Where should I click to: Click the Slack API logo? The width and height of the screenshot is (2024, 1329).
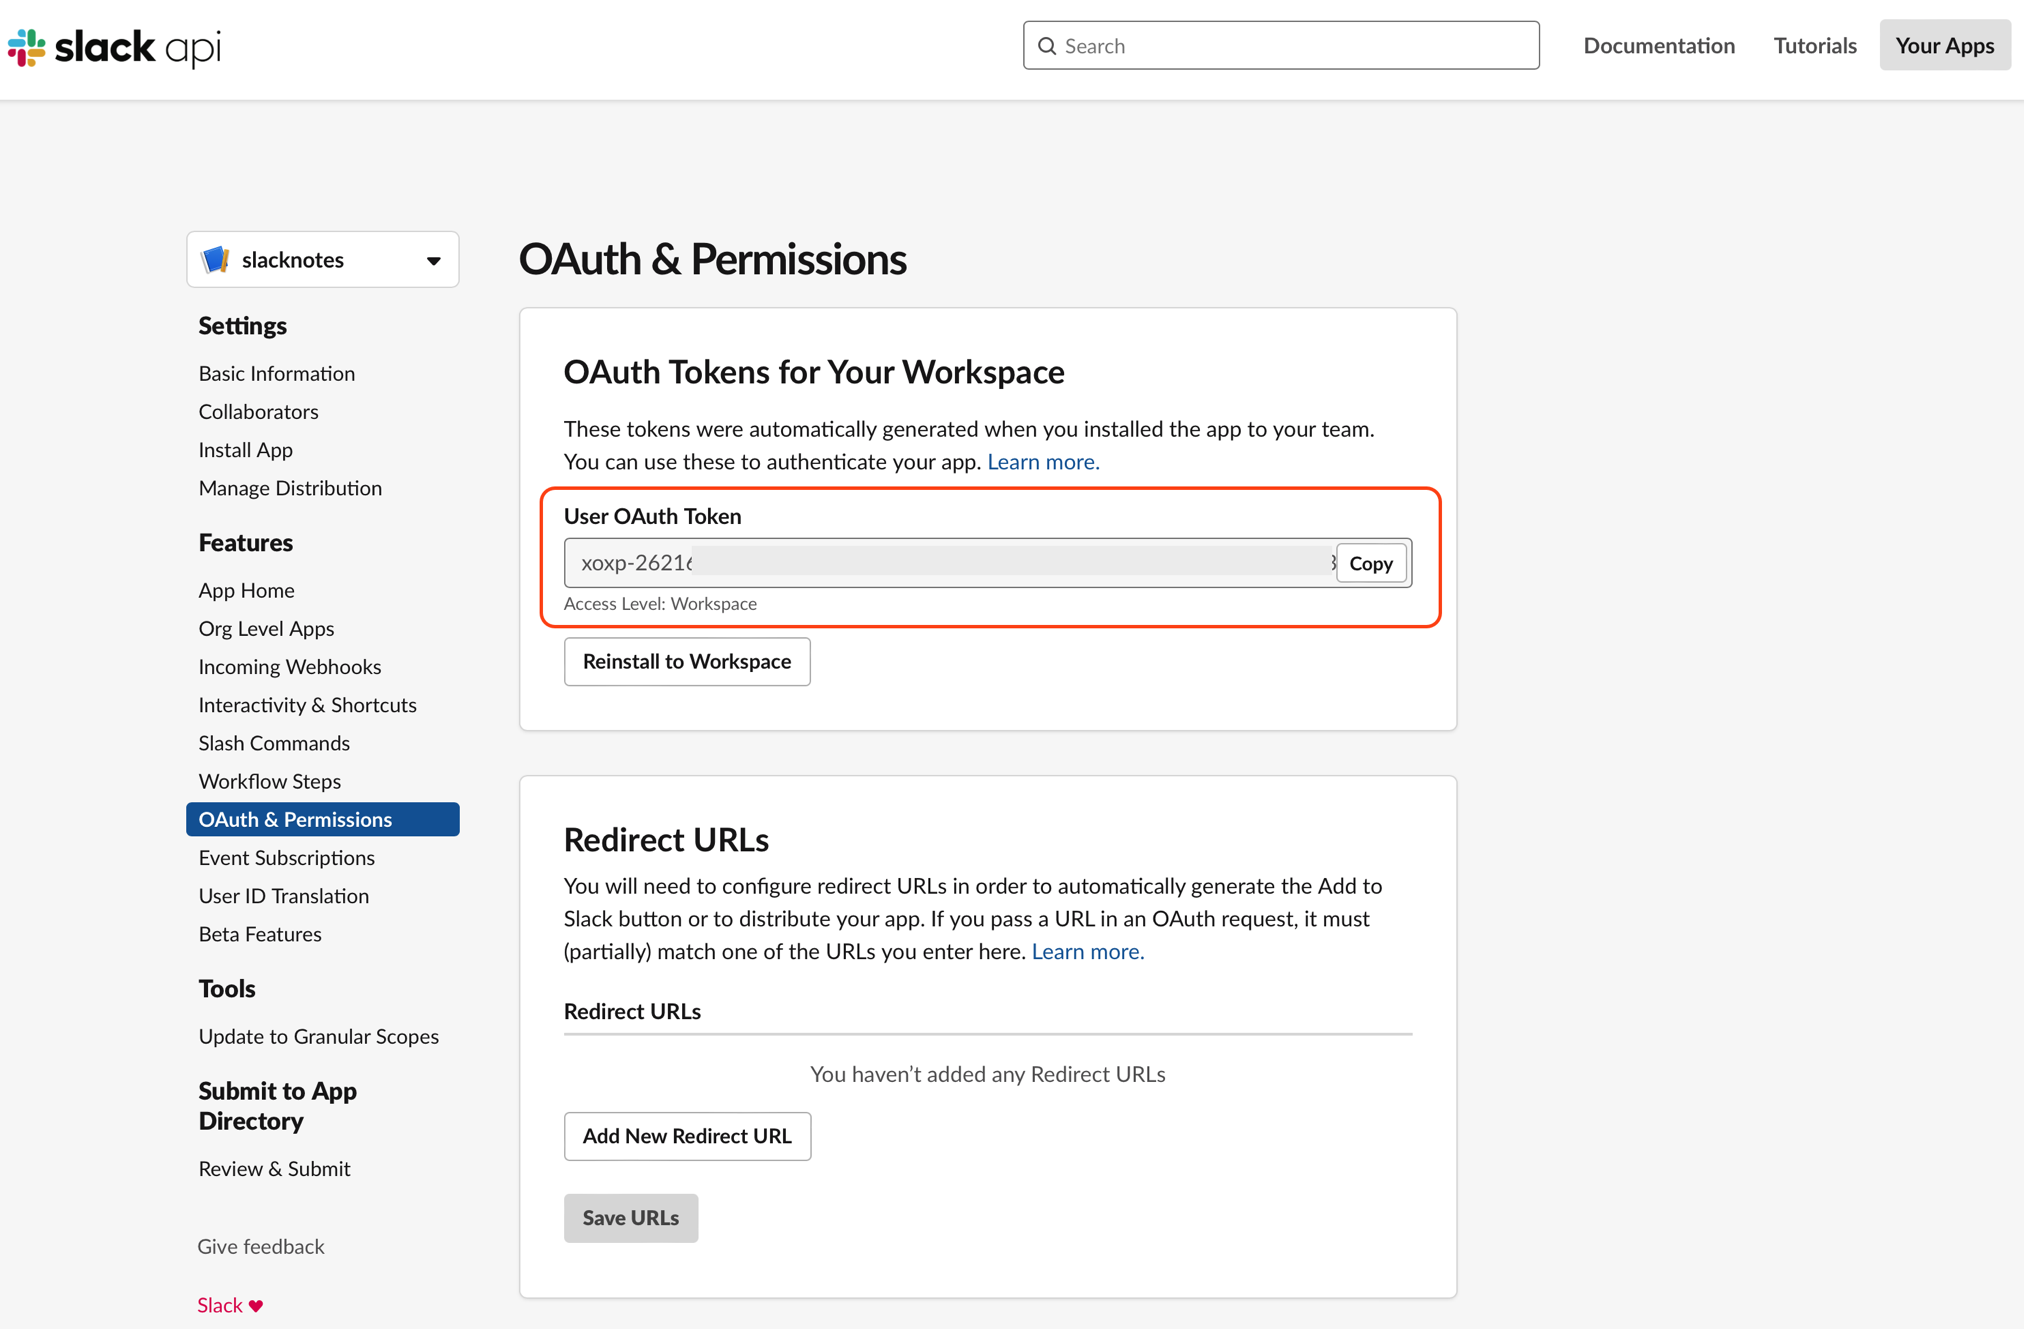click(x=114, y=47)
